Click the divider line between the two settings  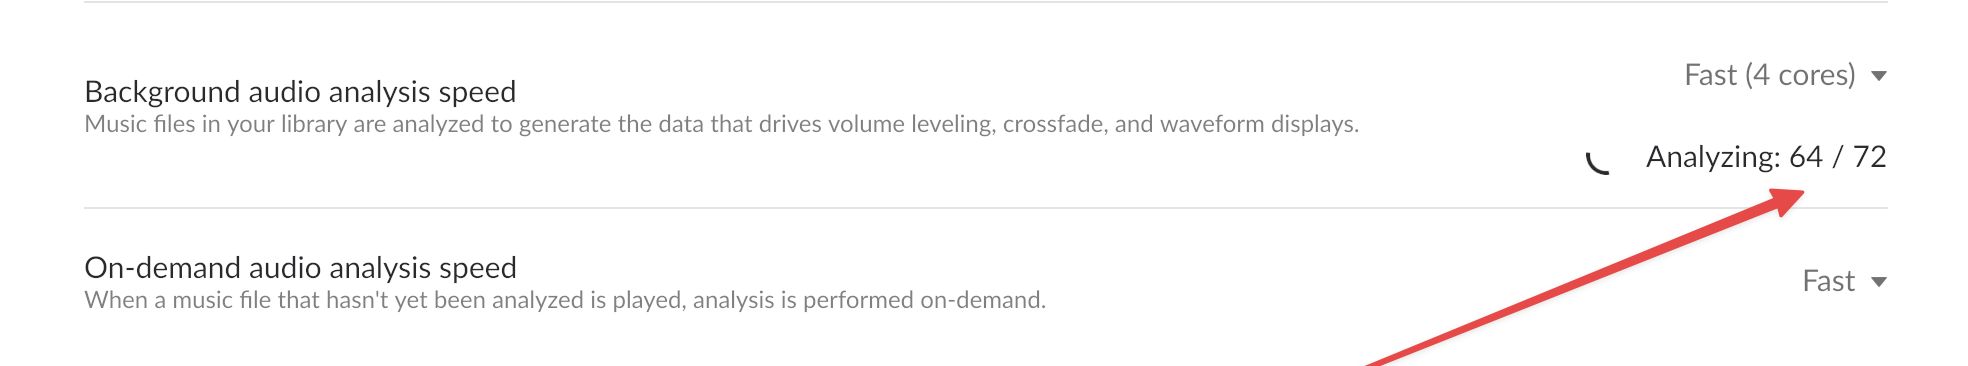pyautogui.click(x=986, y=208)
